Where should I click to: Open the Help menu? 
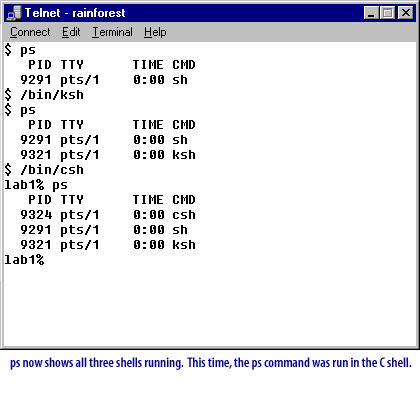tap(155, 32)
